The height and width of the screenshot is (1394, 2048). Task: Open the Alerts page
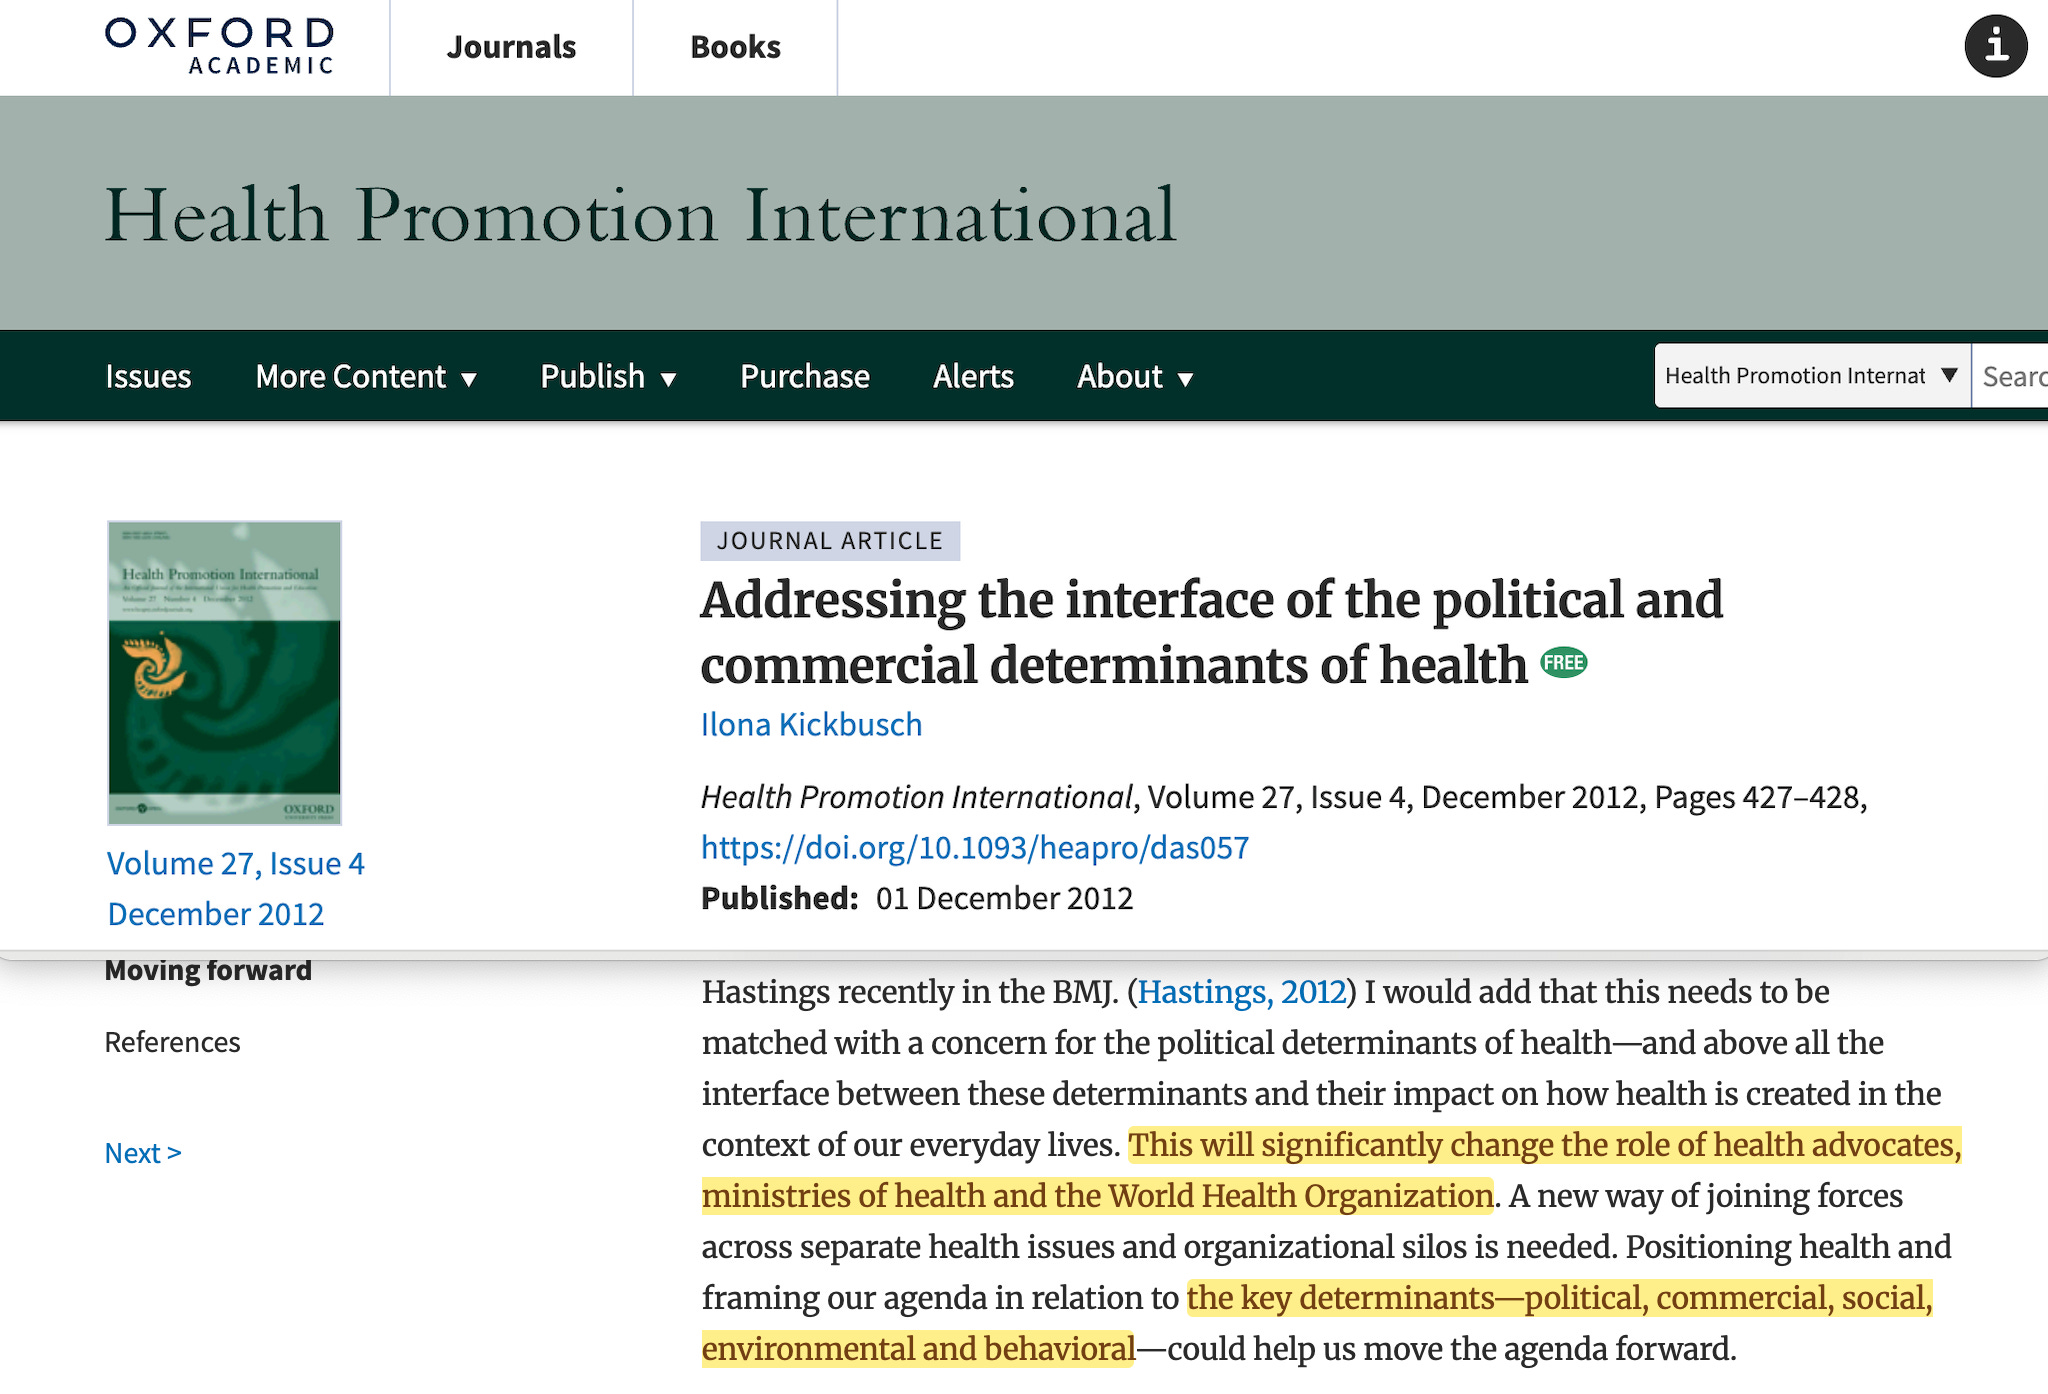973,376
